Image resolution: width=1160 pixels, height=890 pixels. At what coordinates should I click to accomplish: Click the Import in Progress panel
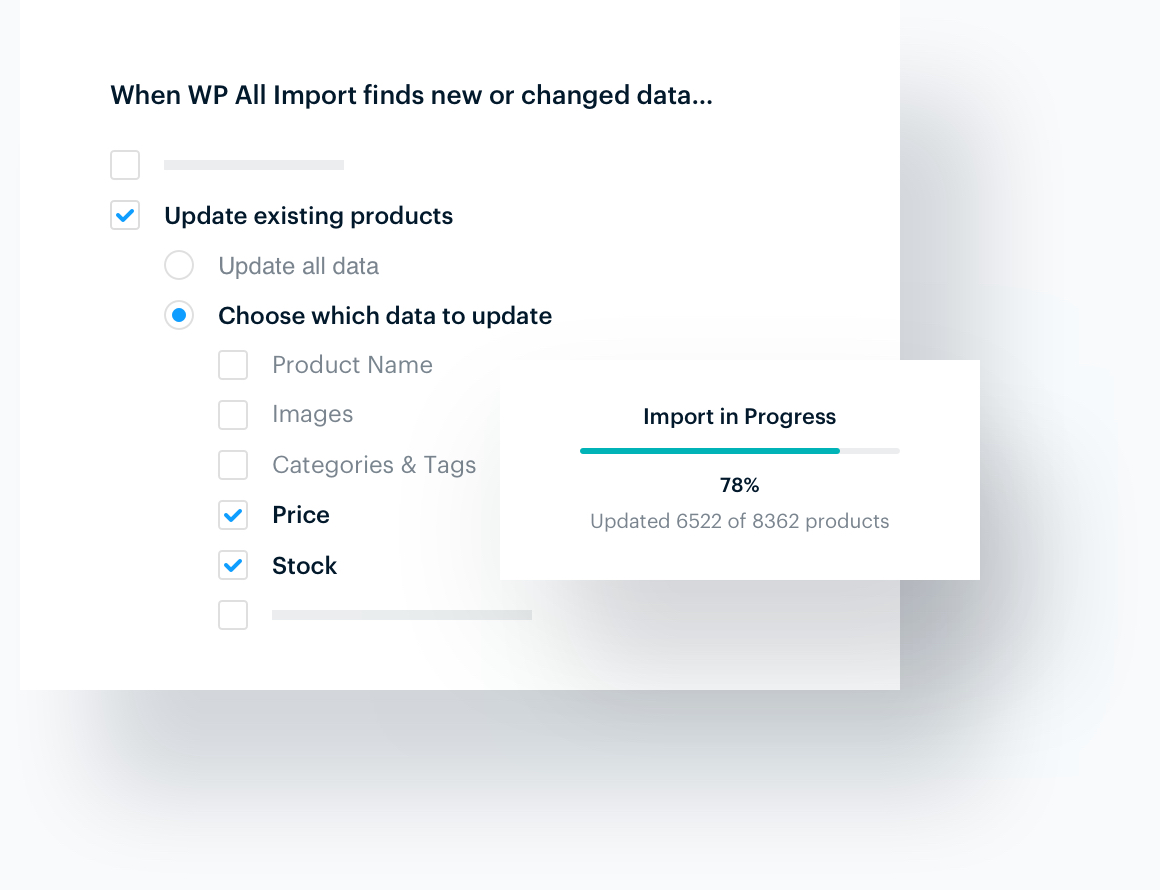pyautogui.click(x=740, y=470)
